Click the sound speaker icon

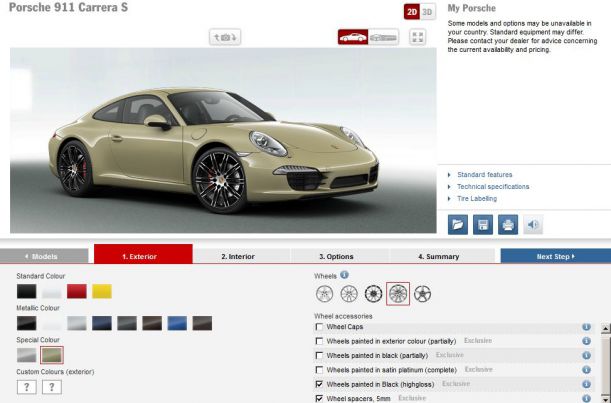tap(533, 224)
